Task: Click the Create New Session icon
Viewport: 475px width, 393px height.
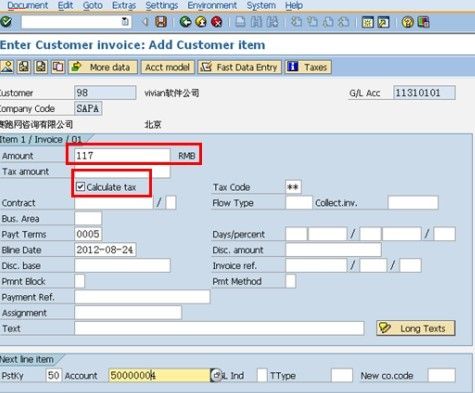Action: click(x=368, y=22)
